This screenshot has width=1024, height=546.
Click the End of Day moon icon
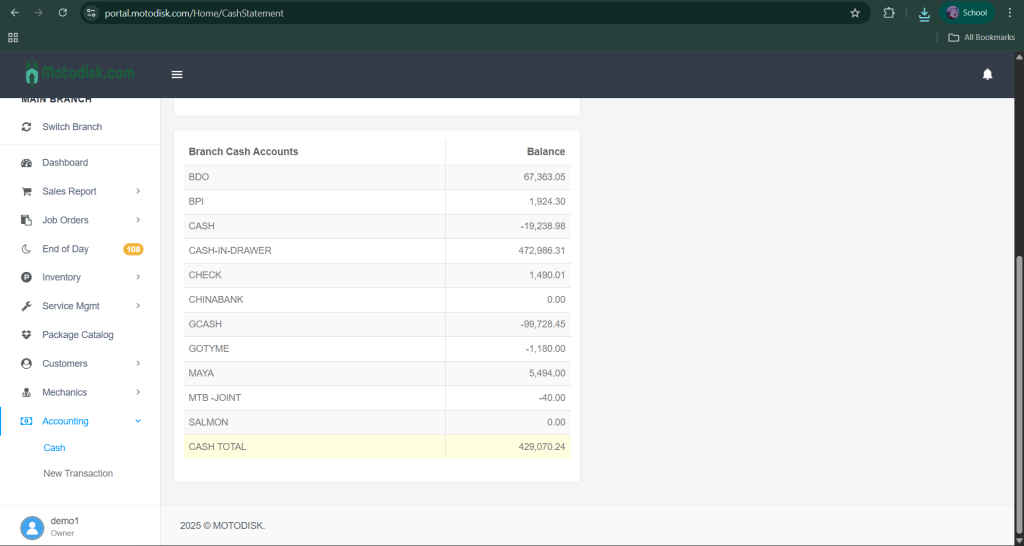26,249
